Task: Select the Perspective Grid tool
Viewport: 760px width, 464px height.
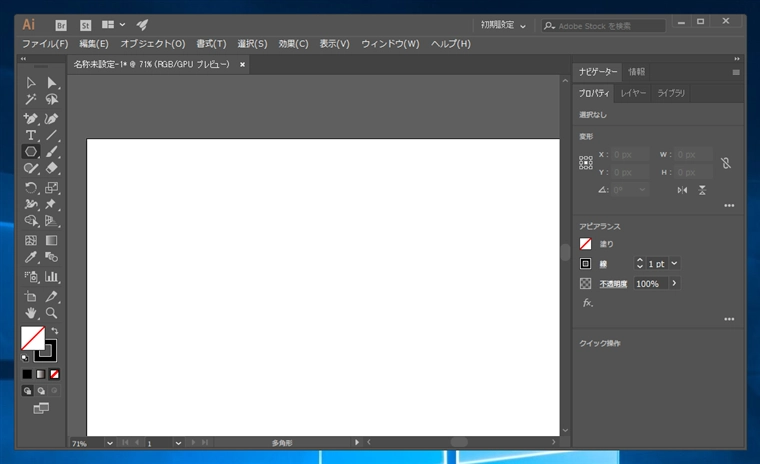Action: (x=51, y=221)
